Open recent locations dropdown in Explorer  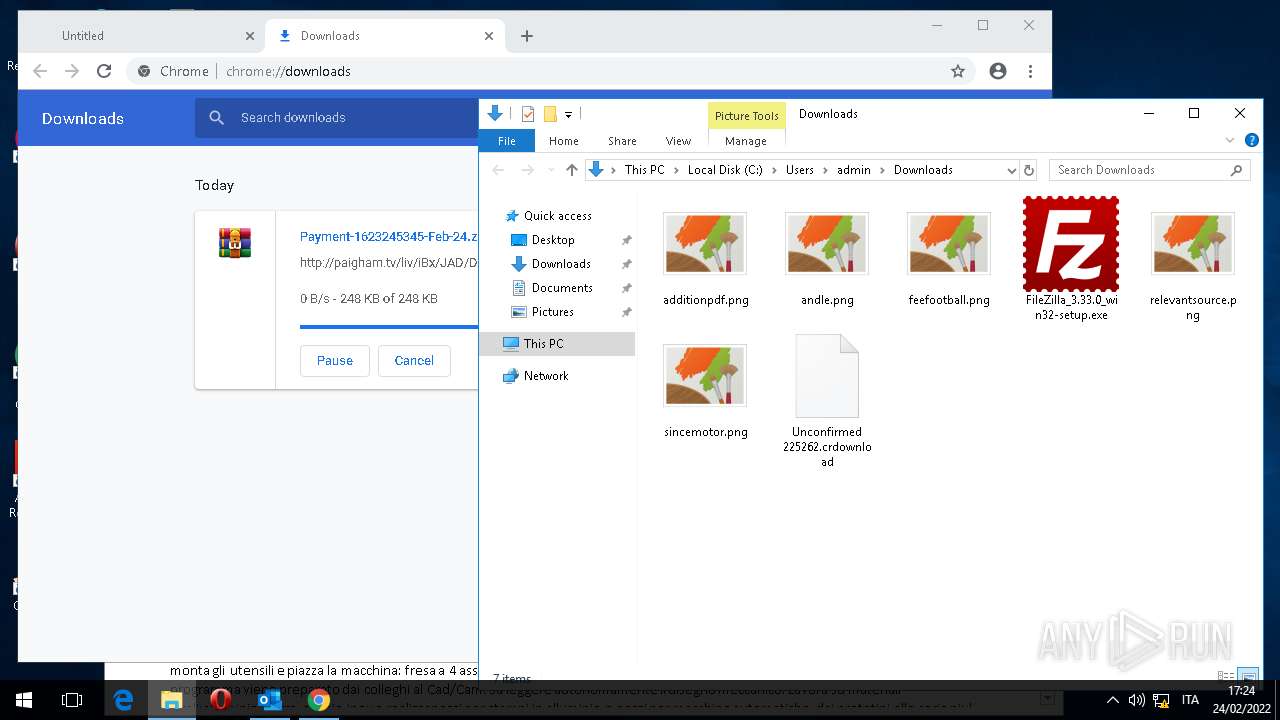pyautogui.click(x=550, y=170)
